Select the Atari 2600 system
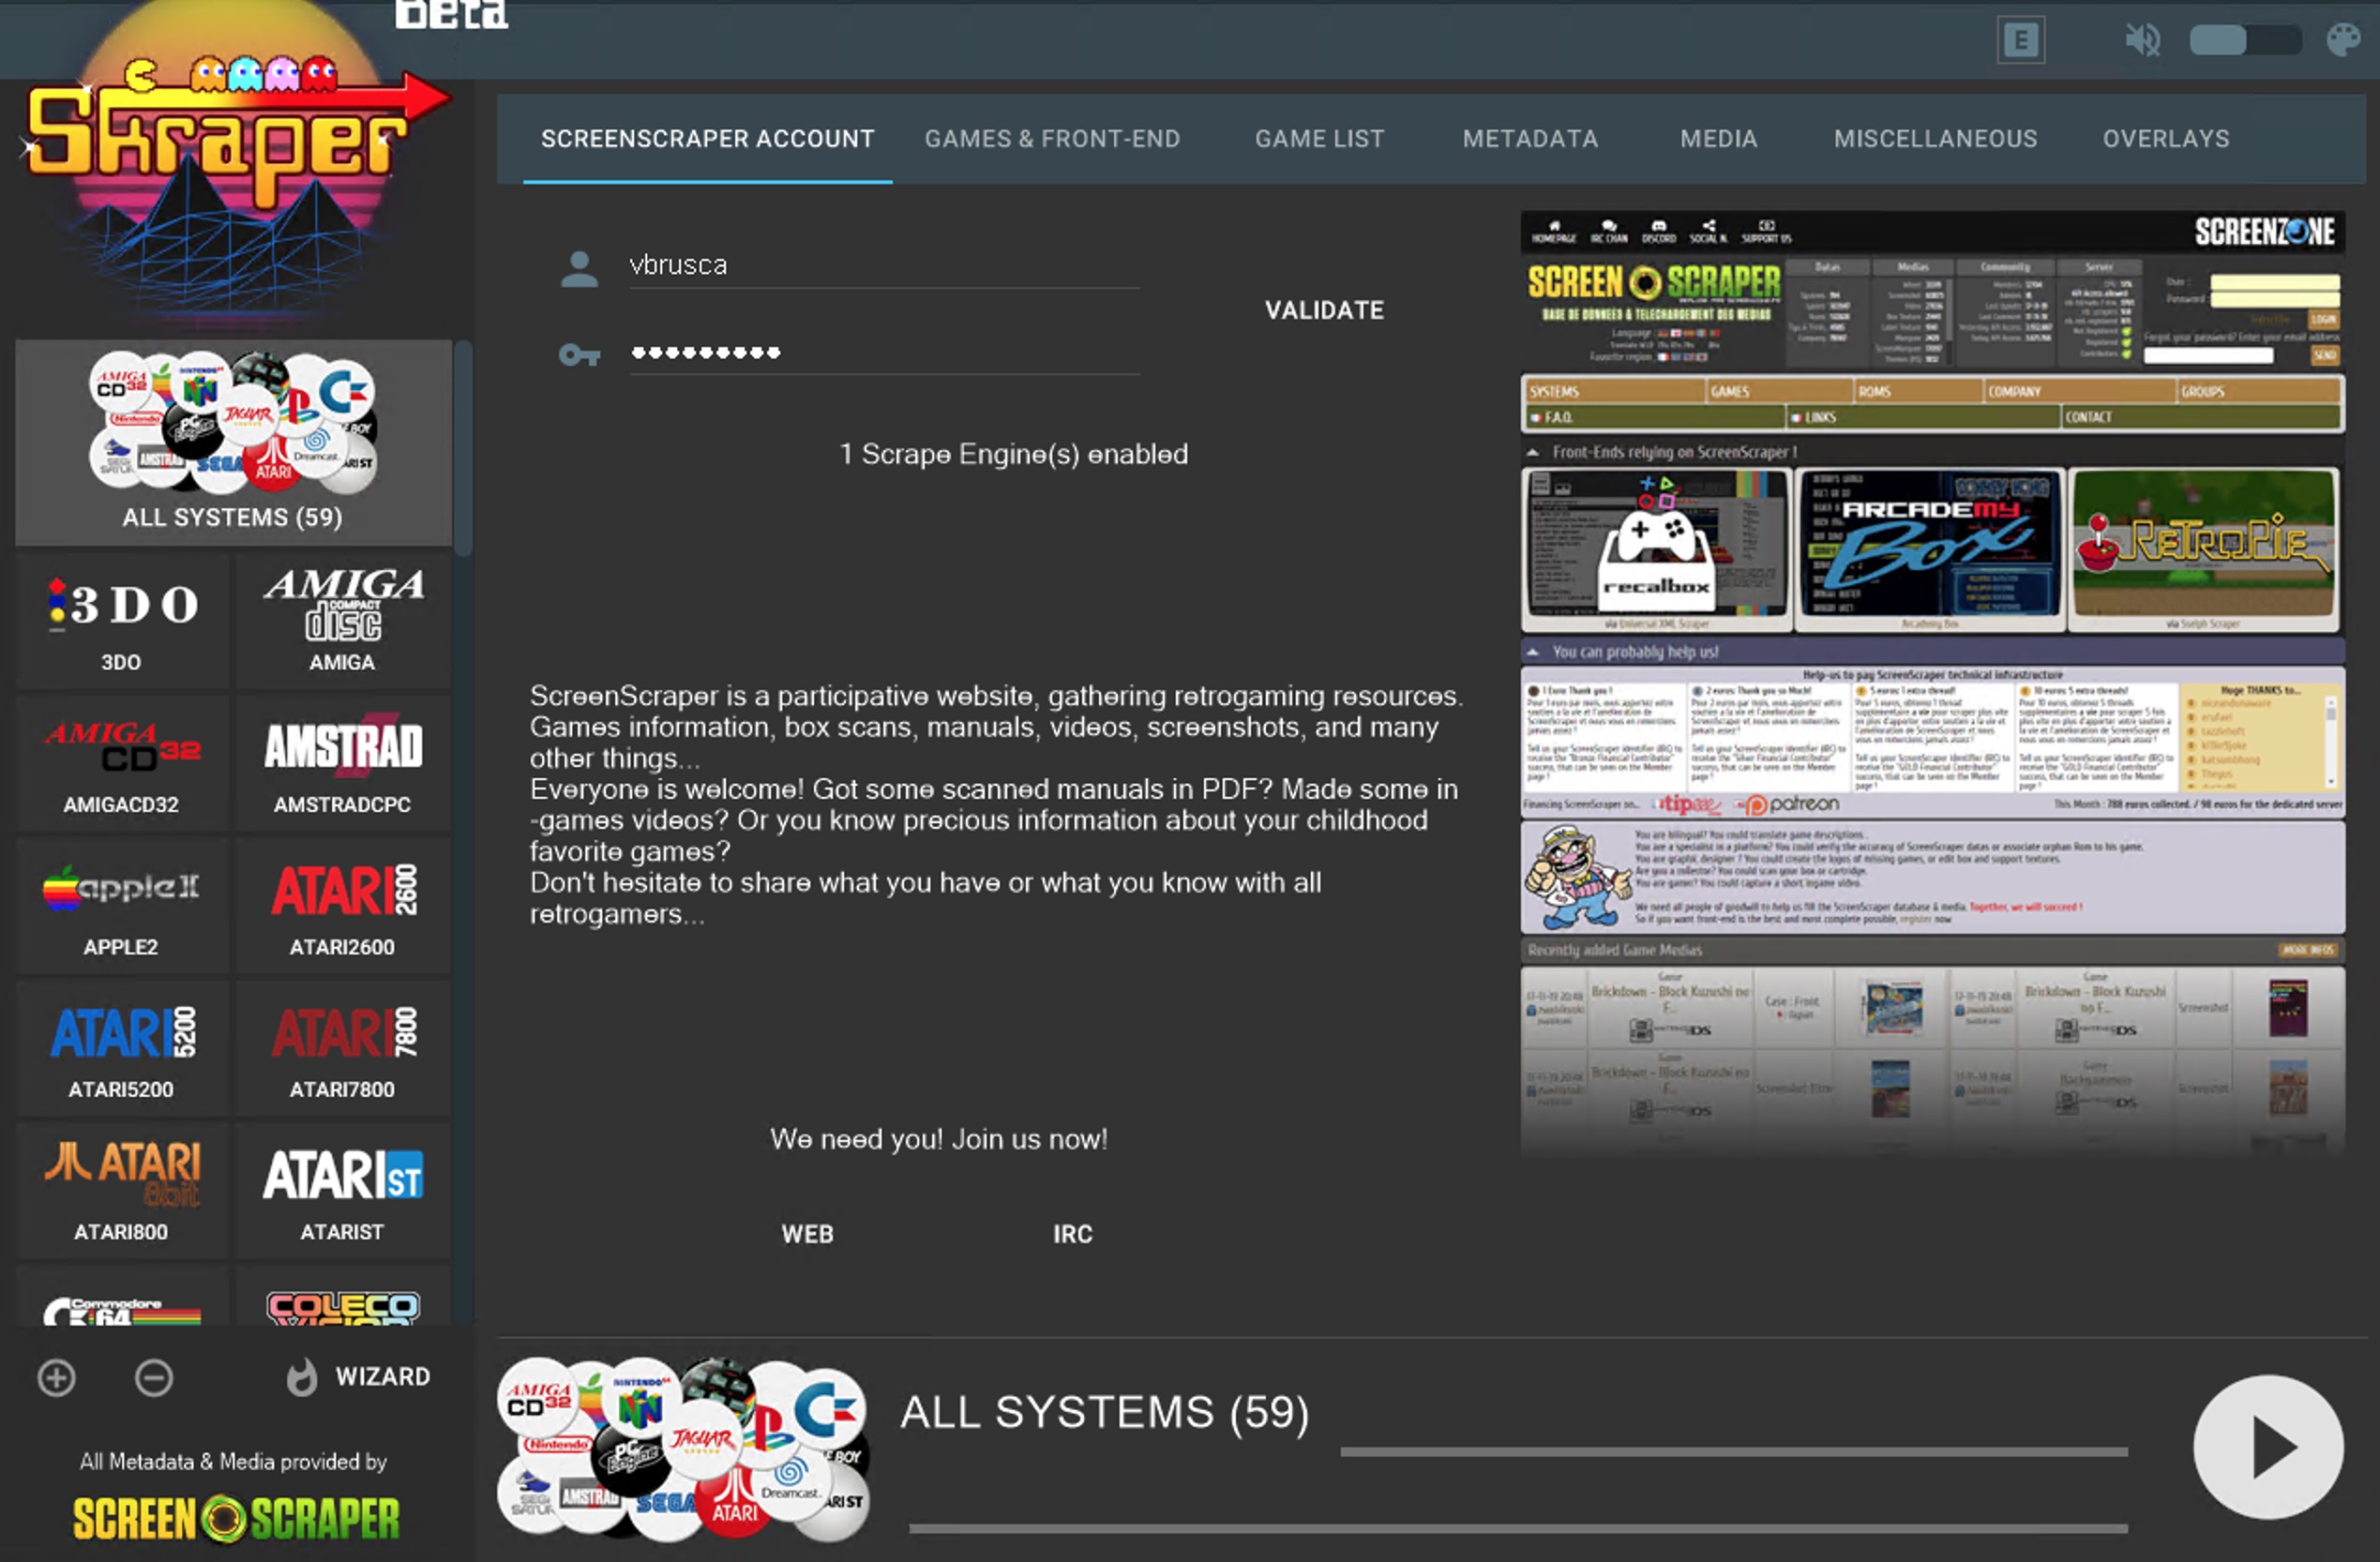The width and height of the screenshot is (2380, 1562). coord(343,905)
